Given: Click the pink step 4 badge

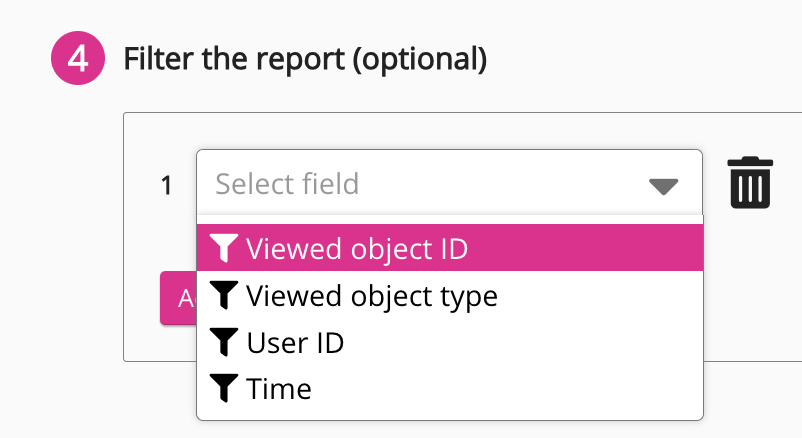Looking at the screenshot, I should pyautogui.click(x=77, y=60).
